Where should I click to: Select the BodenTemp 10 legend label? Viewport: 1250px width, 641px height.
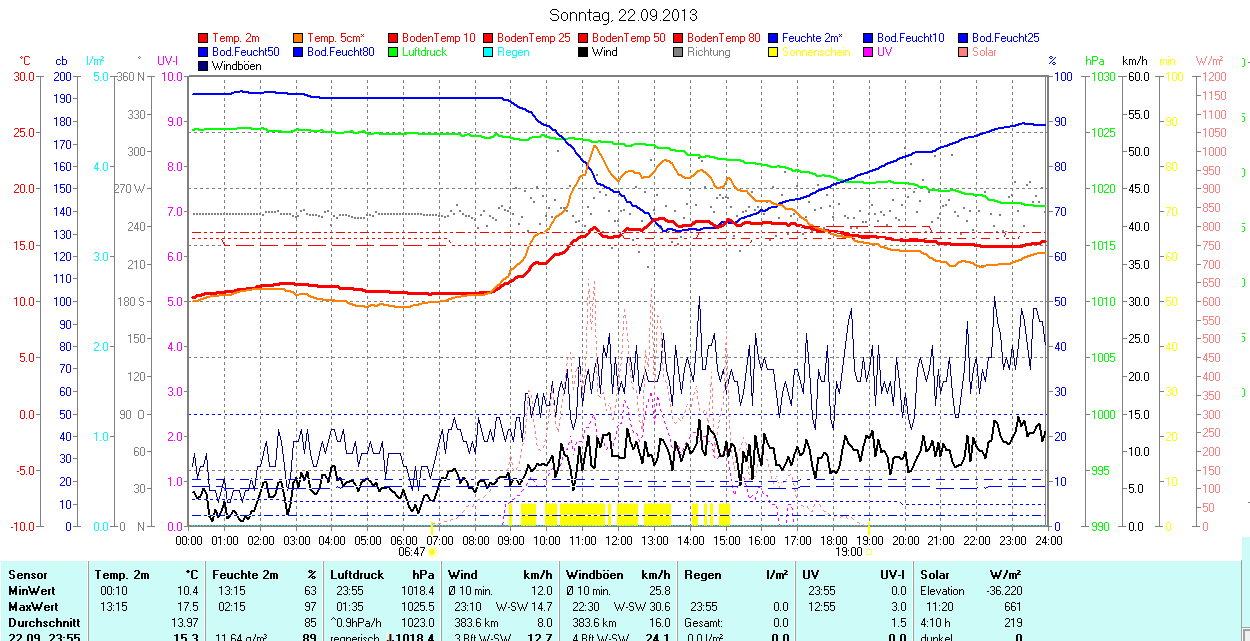[438, 38]
